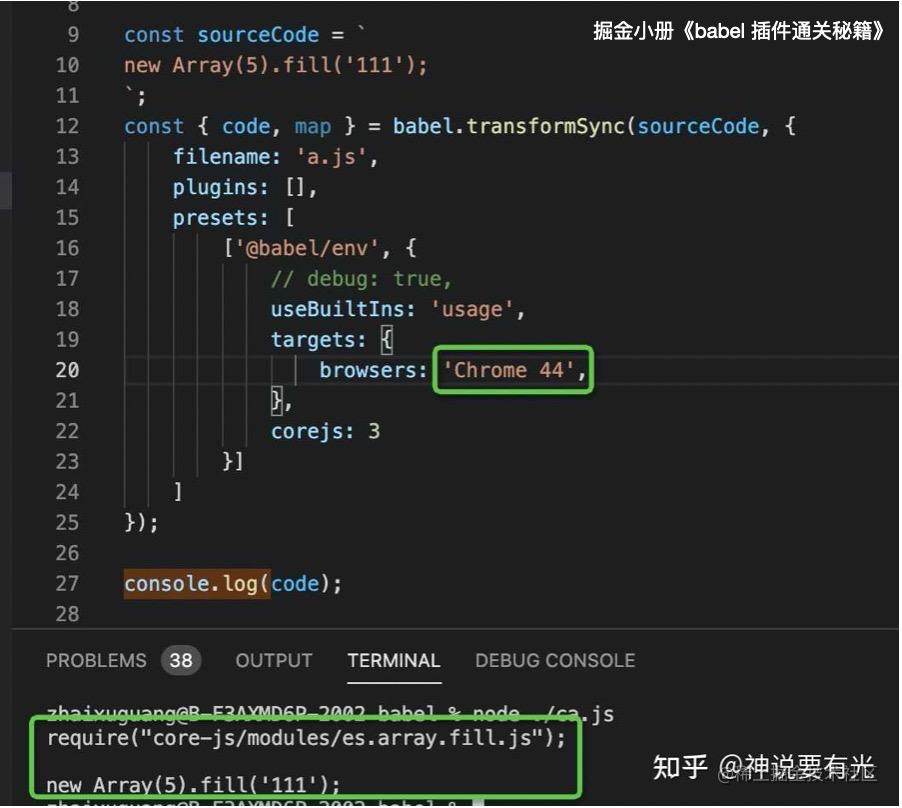Switch to the PROBLEMS panel tab
This screenshot has width=902, height=808.
coord(96,660)
